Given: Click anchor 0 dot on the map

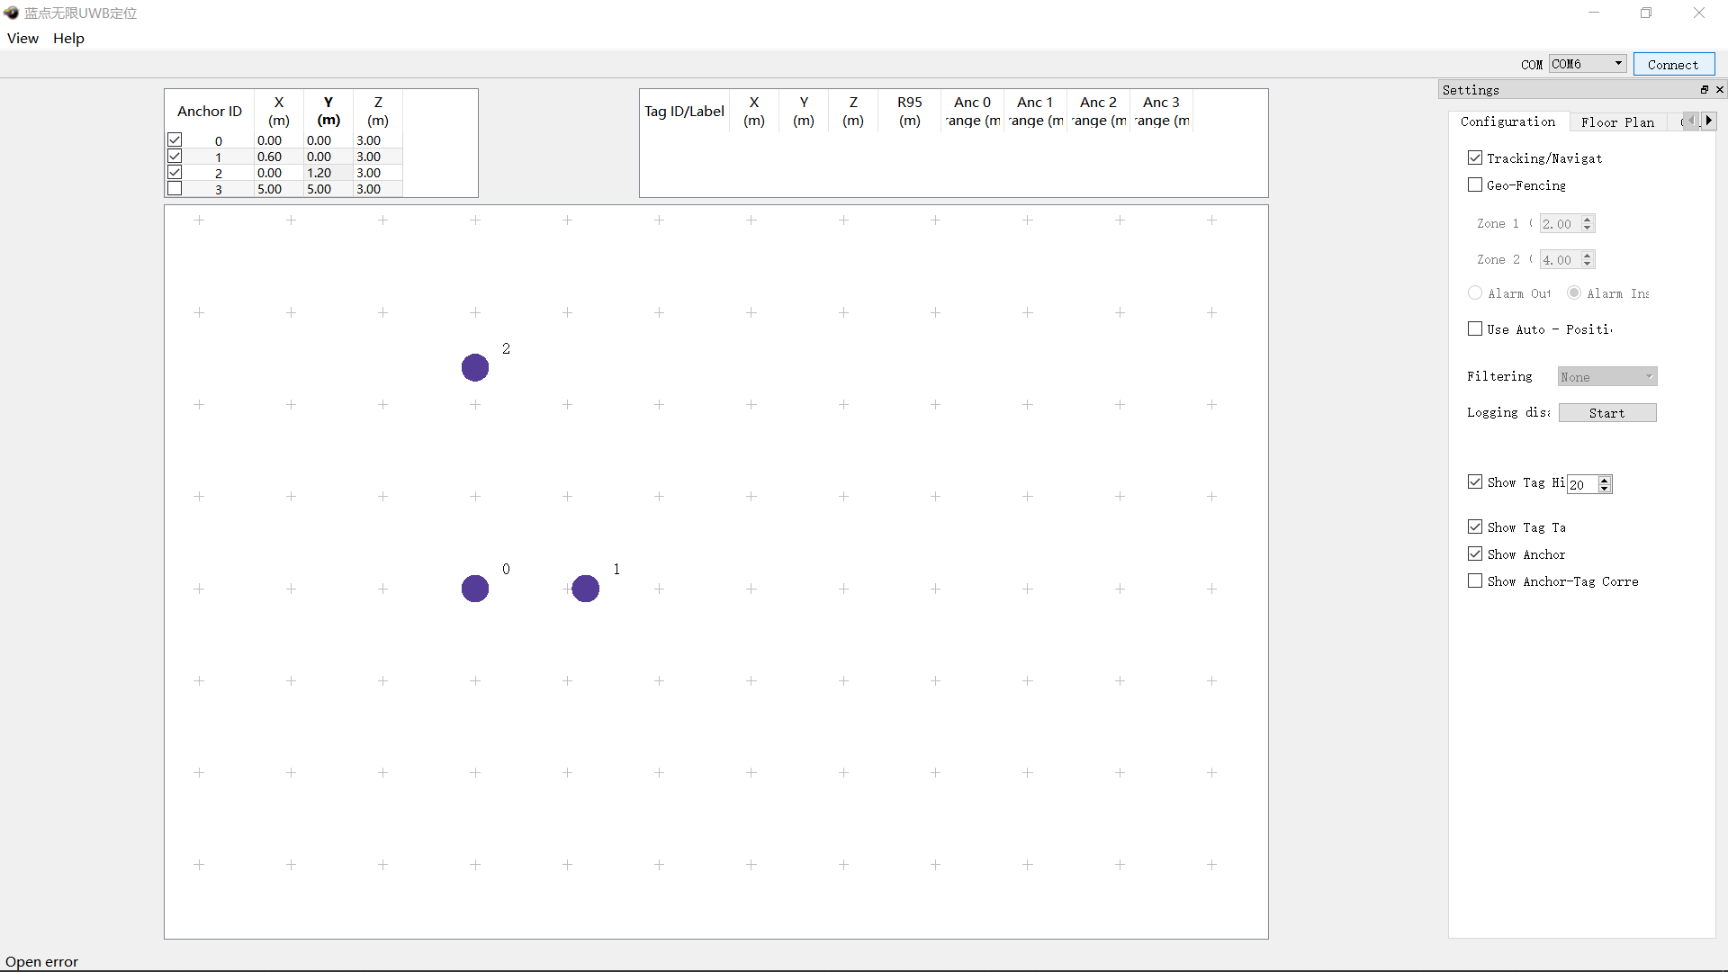Looking at the screenshot, I should point(475,589).
